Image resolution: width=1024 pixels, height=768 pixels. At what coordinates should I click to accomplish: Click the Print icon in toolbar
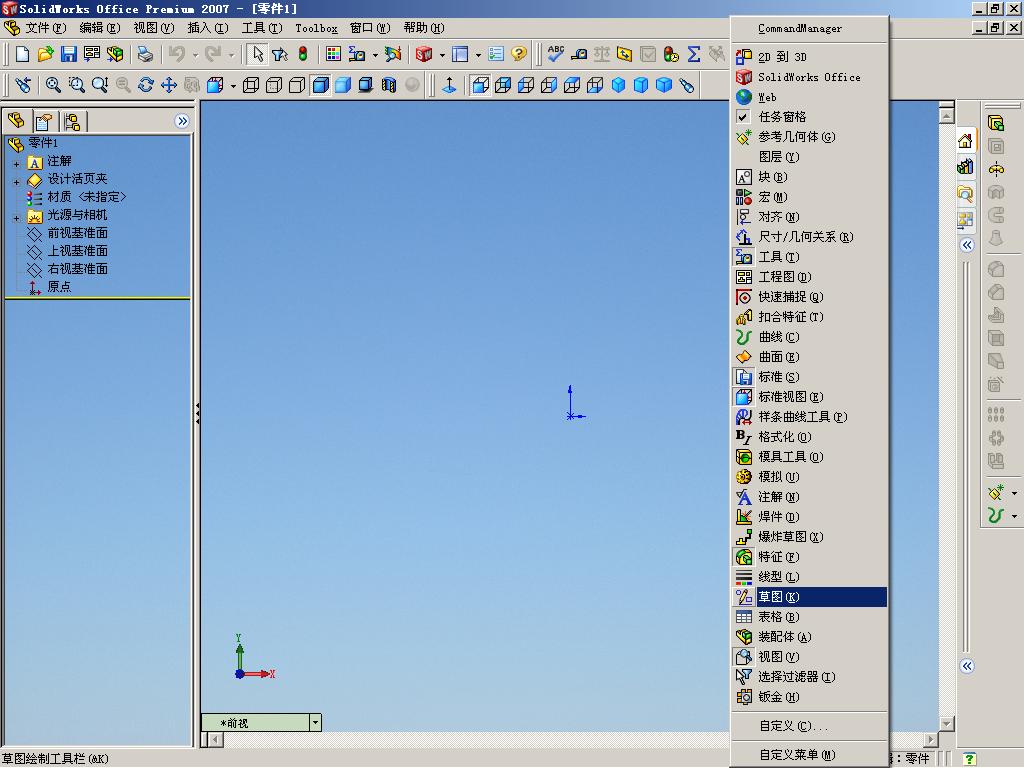click(145, 54)
